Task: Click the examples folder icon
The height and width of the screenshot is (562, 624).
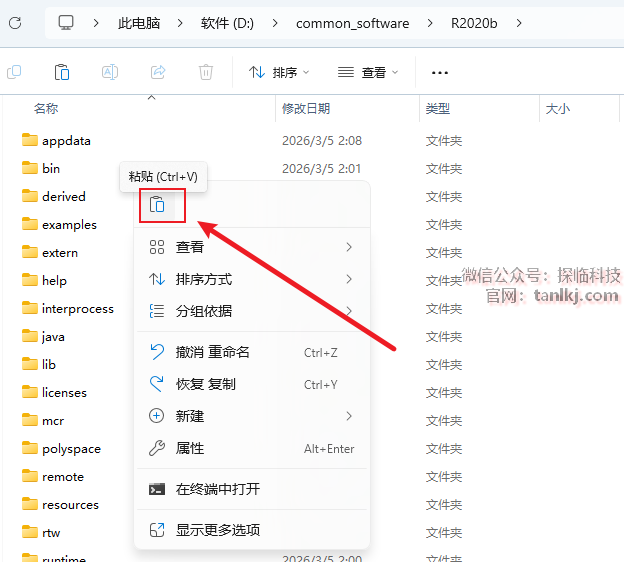Action: 30,224
